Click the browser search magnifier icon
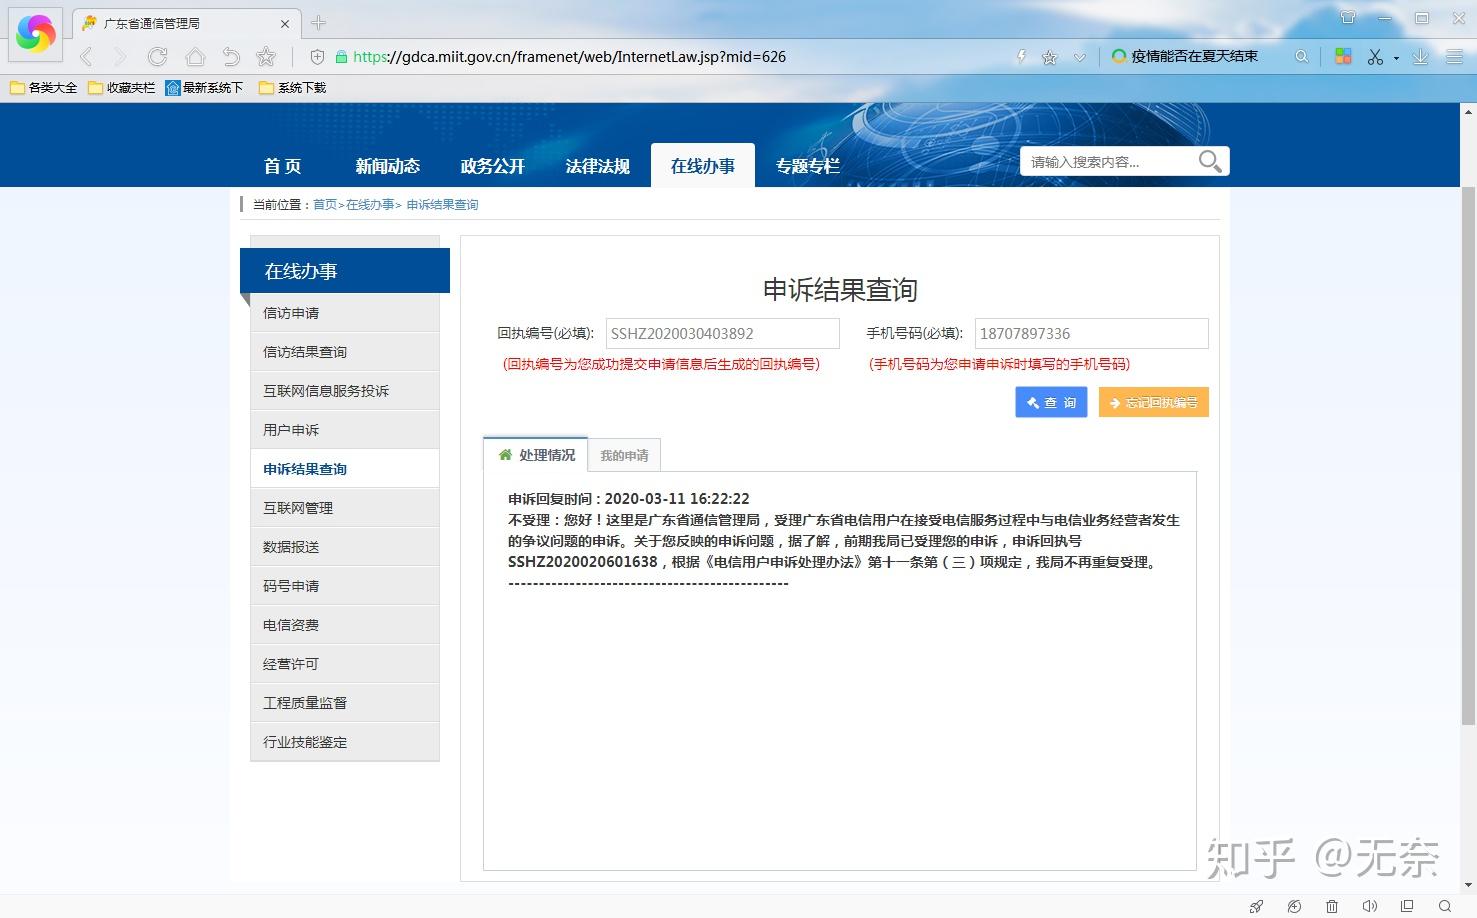Screen dimensions: 1477x918 [1301, 57]
